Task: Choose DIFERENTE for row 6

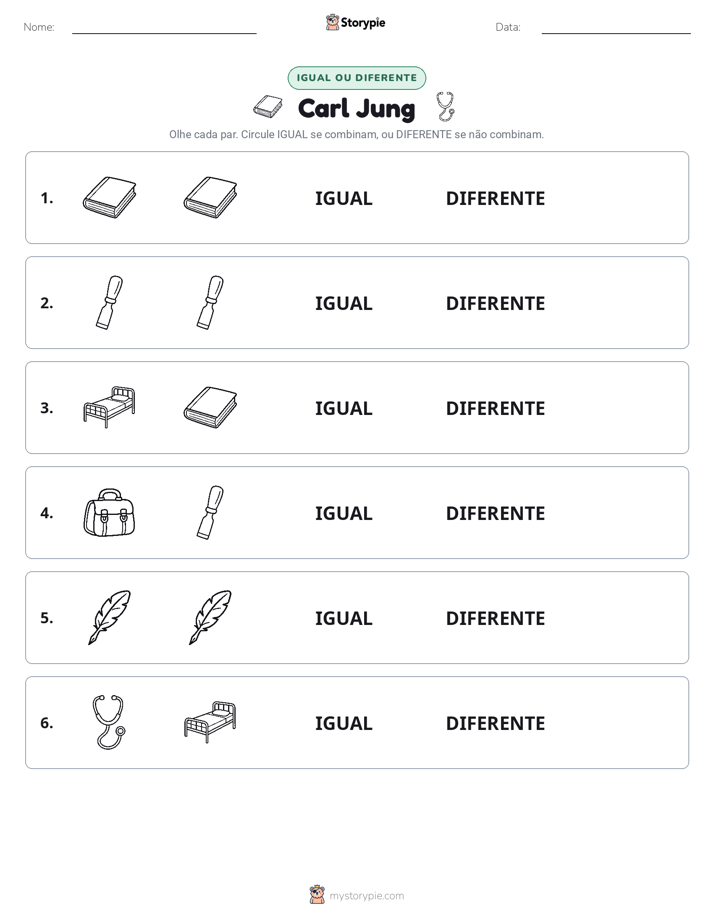Action: 495,723
